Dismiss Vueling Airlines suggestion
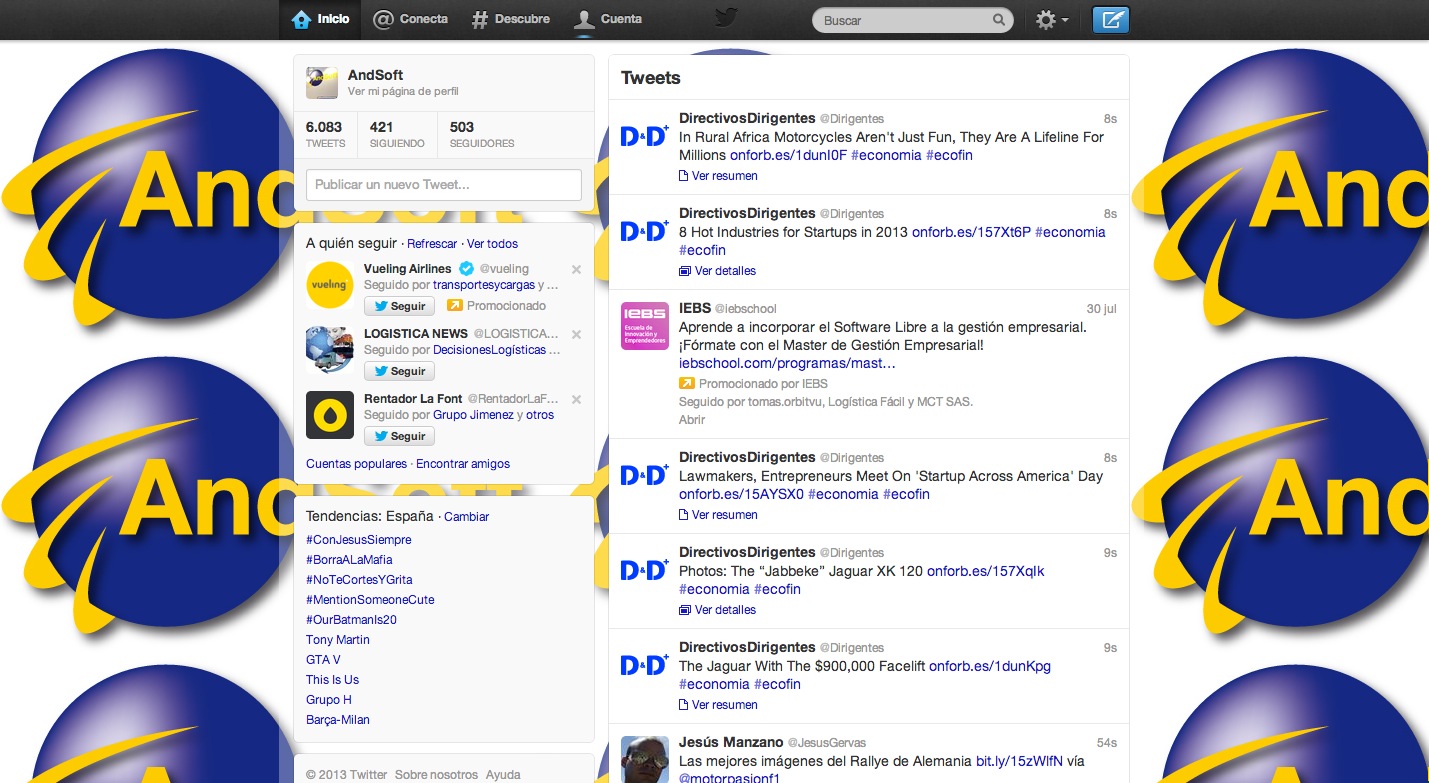This screenshot has width=1429, height=783. point(576,269)
